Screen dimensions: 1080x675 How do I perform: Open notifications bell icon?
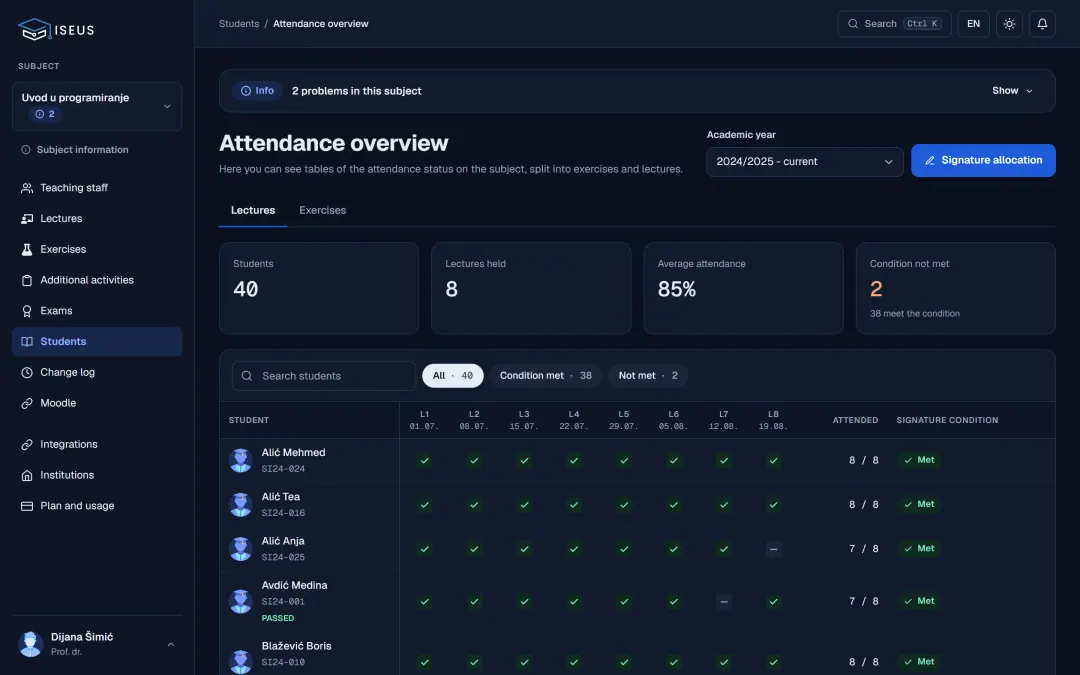tap(1042, 24)
